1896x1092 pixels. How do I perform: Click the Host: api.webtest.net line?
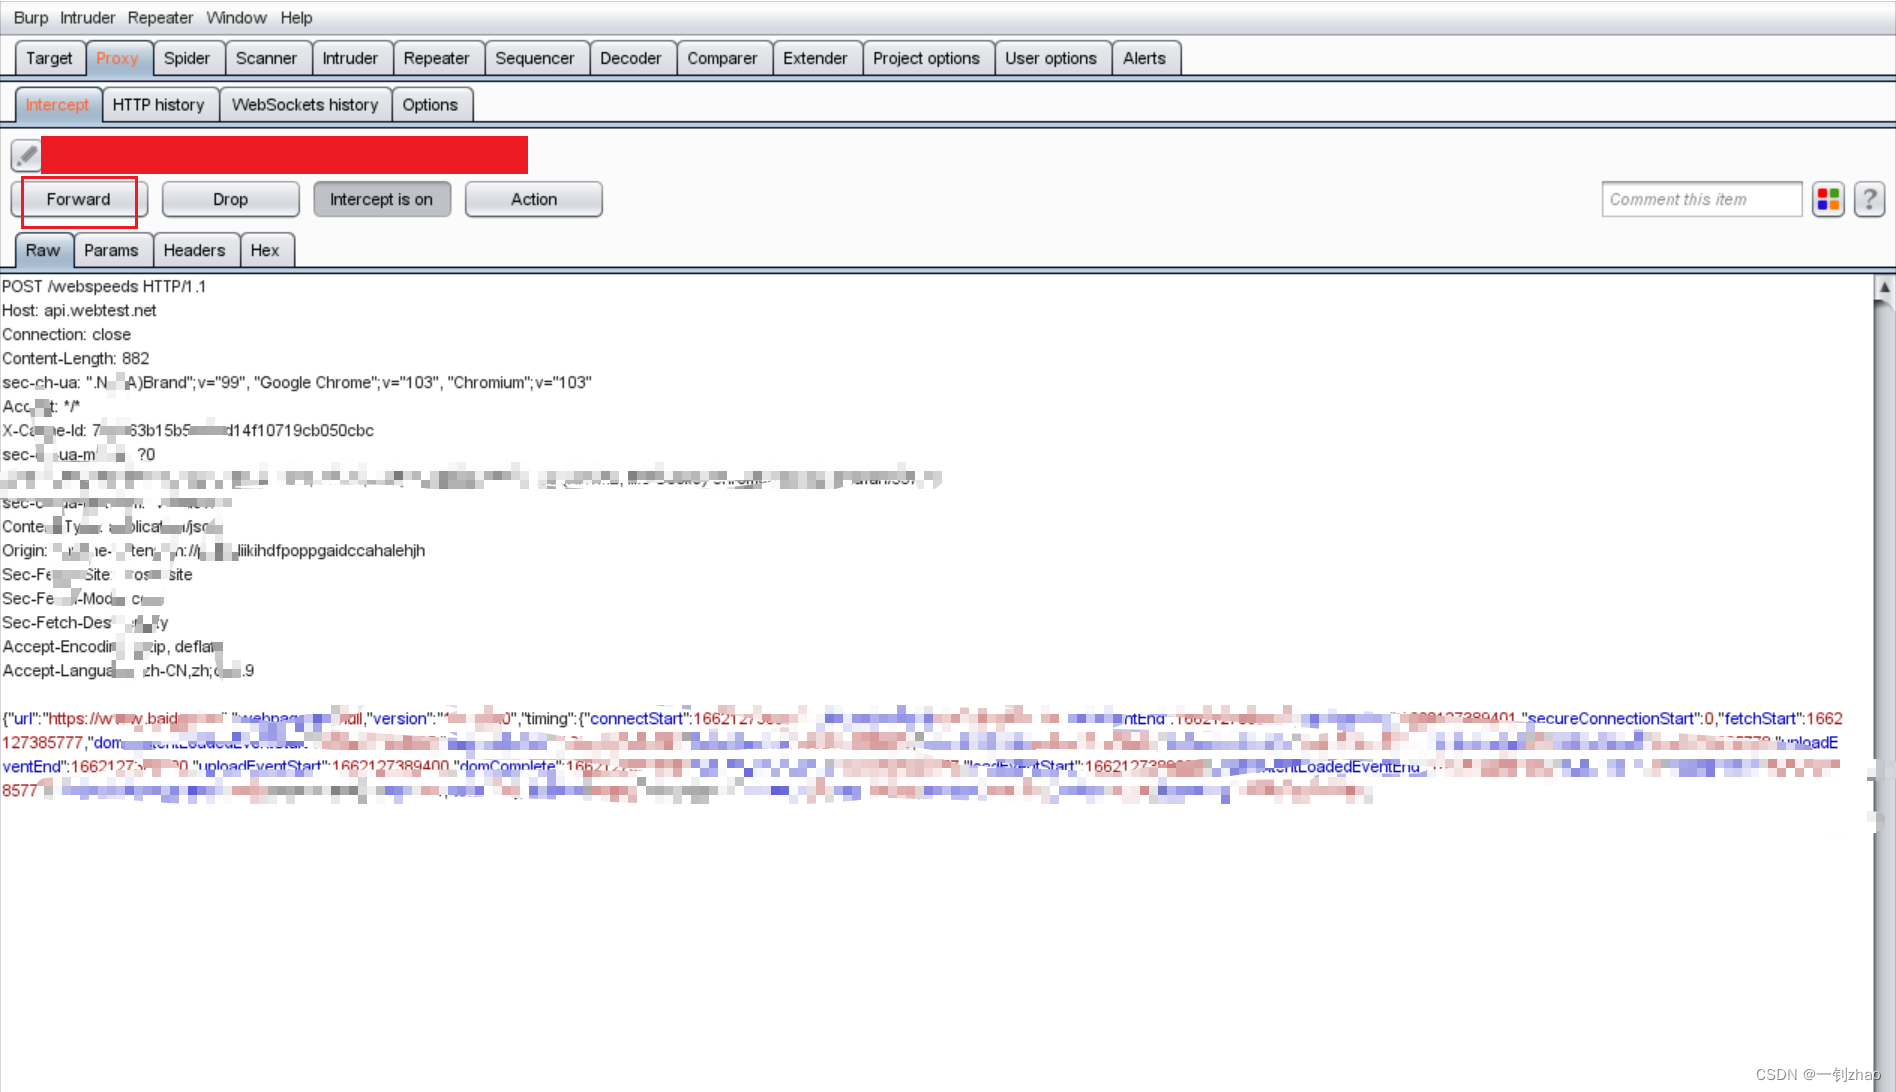(x=79, y=310)
